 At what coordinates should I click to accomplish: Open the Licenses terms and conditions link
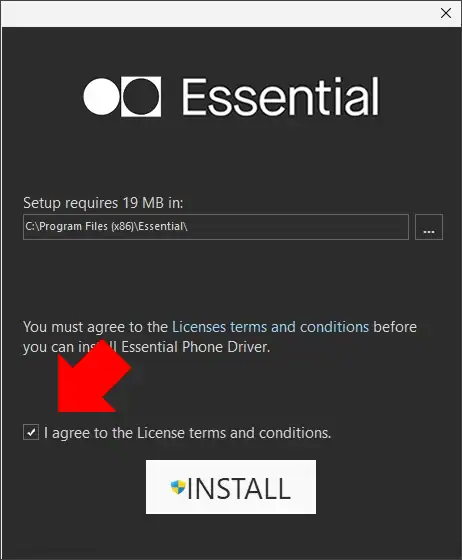[x=270, y=327]
